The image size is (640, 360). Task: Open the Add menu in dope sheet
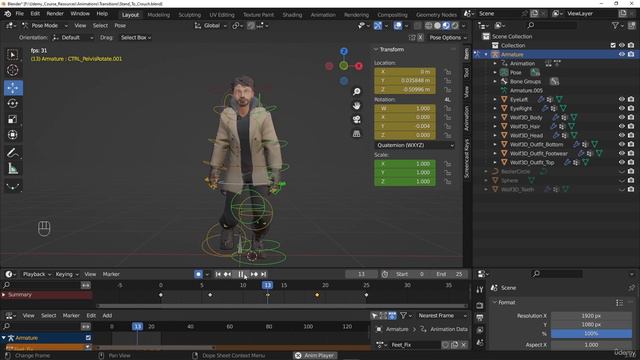tap(107, 316)
